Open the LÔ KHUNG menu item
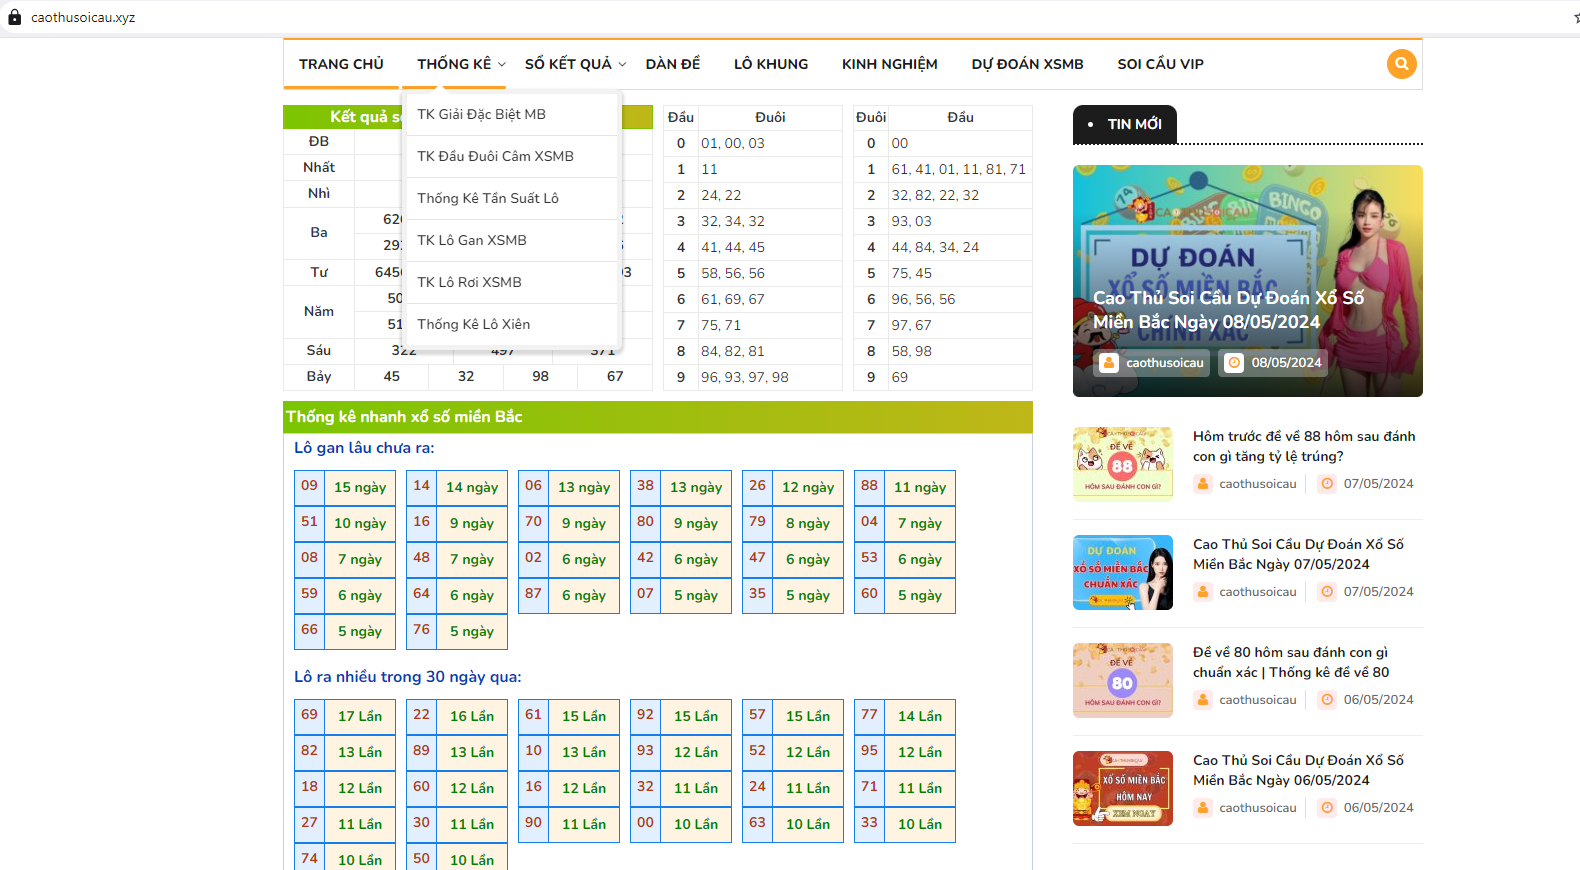The height and width of the screenshot is (870, 1580). point(771,64)
